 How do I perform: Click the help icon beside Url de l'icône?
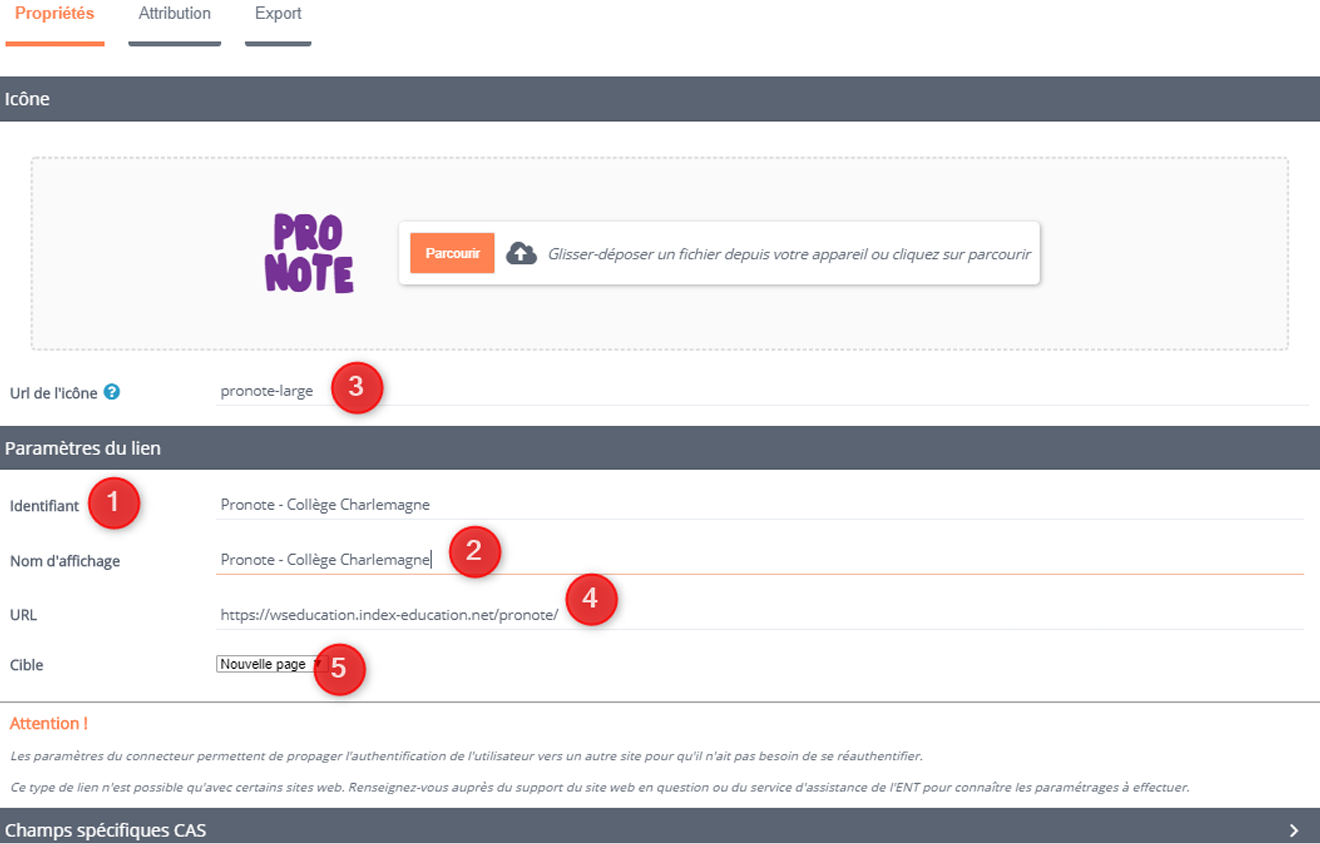click(112, 392)
